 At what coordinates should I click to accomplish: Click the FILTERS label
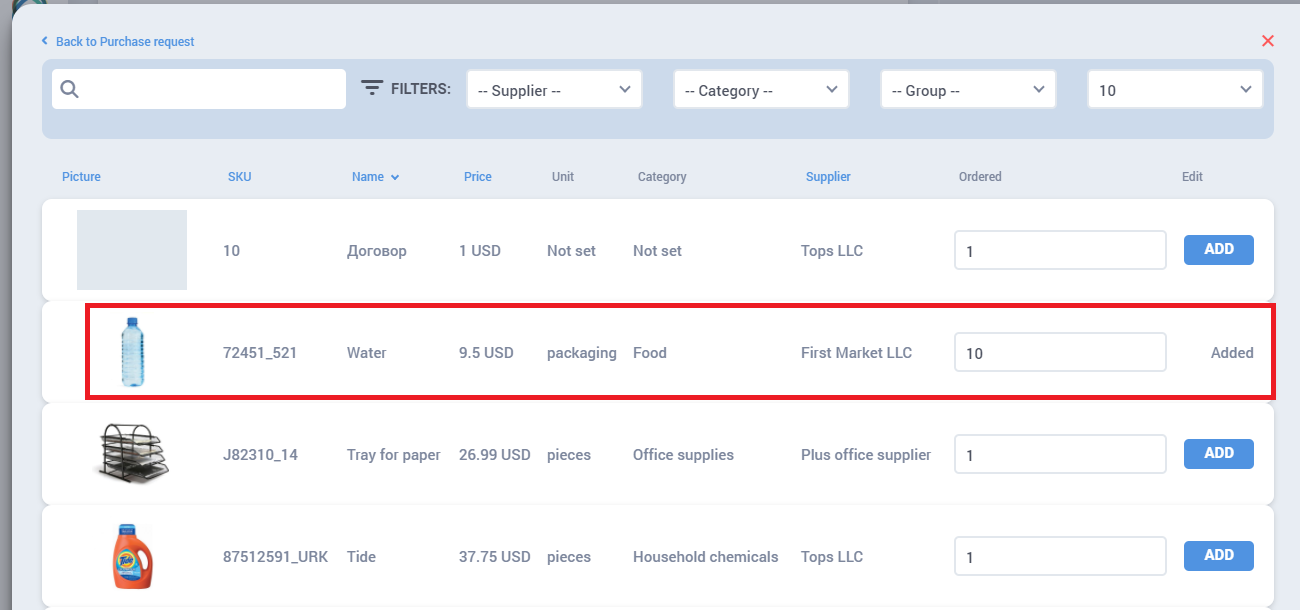click(x=421, y=89)
